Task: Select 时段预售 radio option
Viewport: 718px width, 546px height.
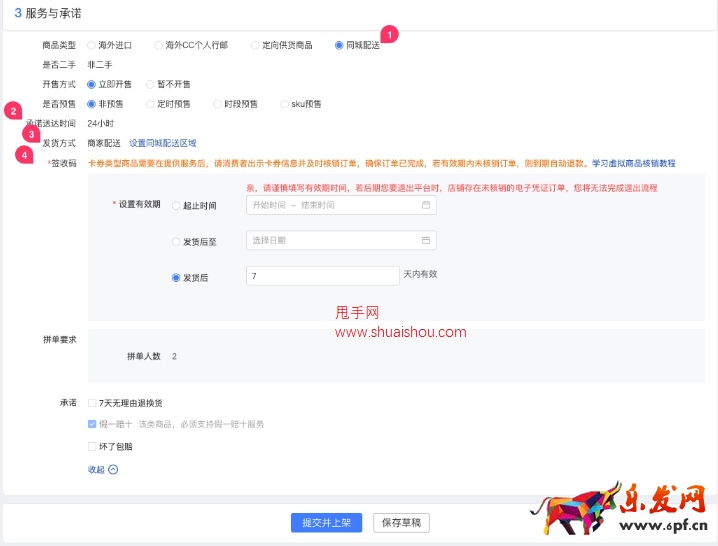Action: point(217,104)
